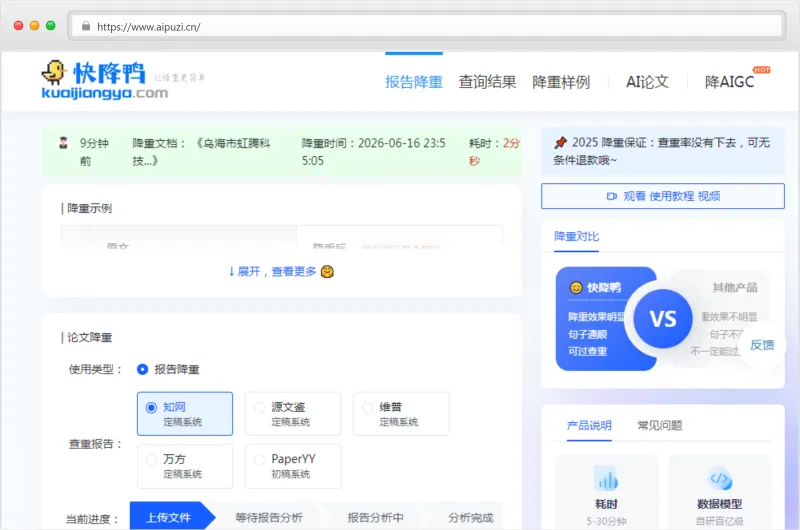Click 可过查重 on 快降鸭 card
Screen dimensions: 800x530
coord(588,351)
